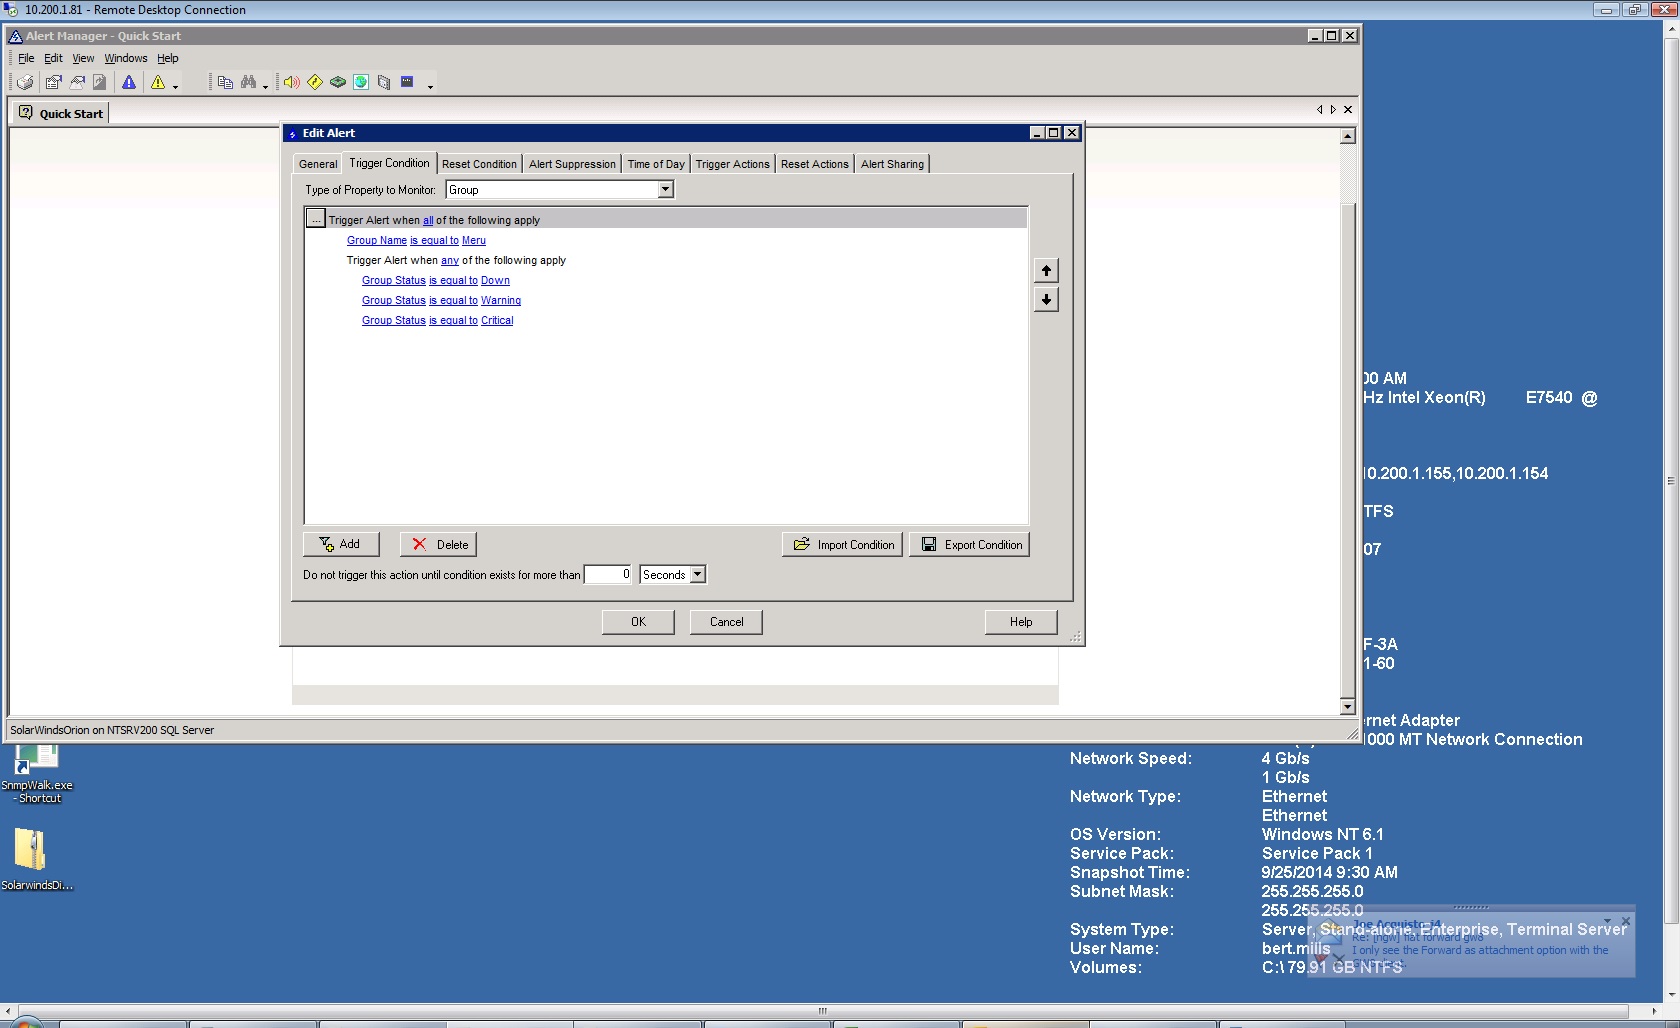
Task: Switch to the Reset Actions tab
Action: tap(815, 164)
